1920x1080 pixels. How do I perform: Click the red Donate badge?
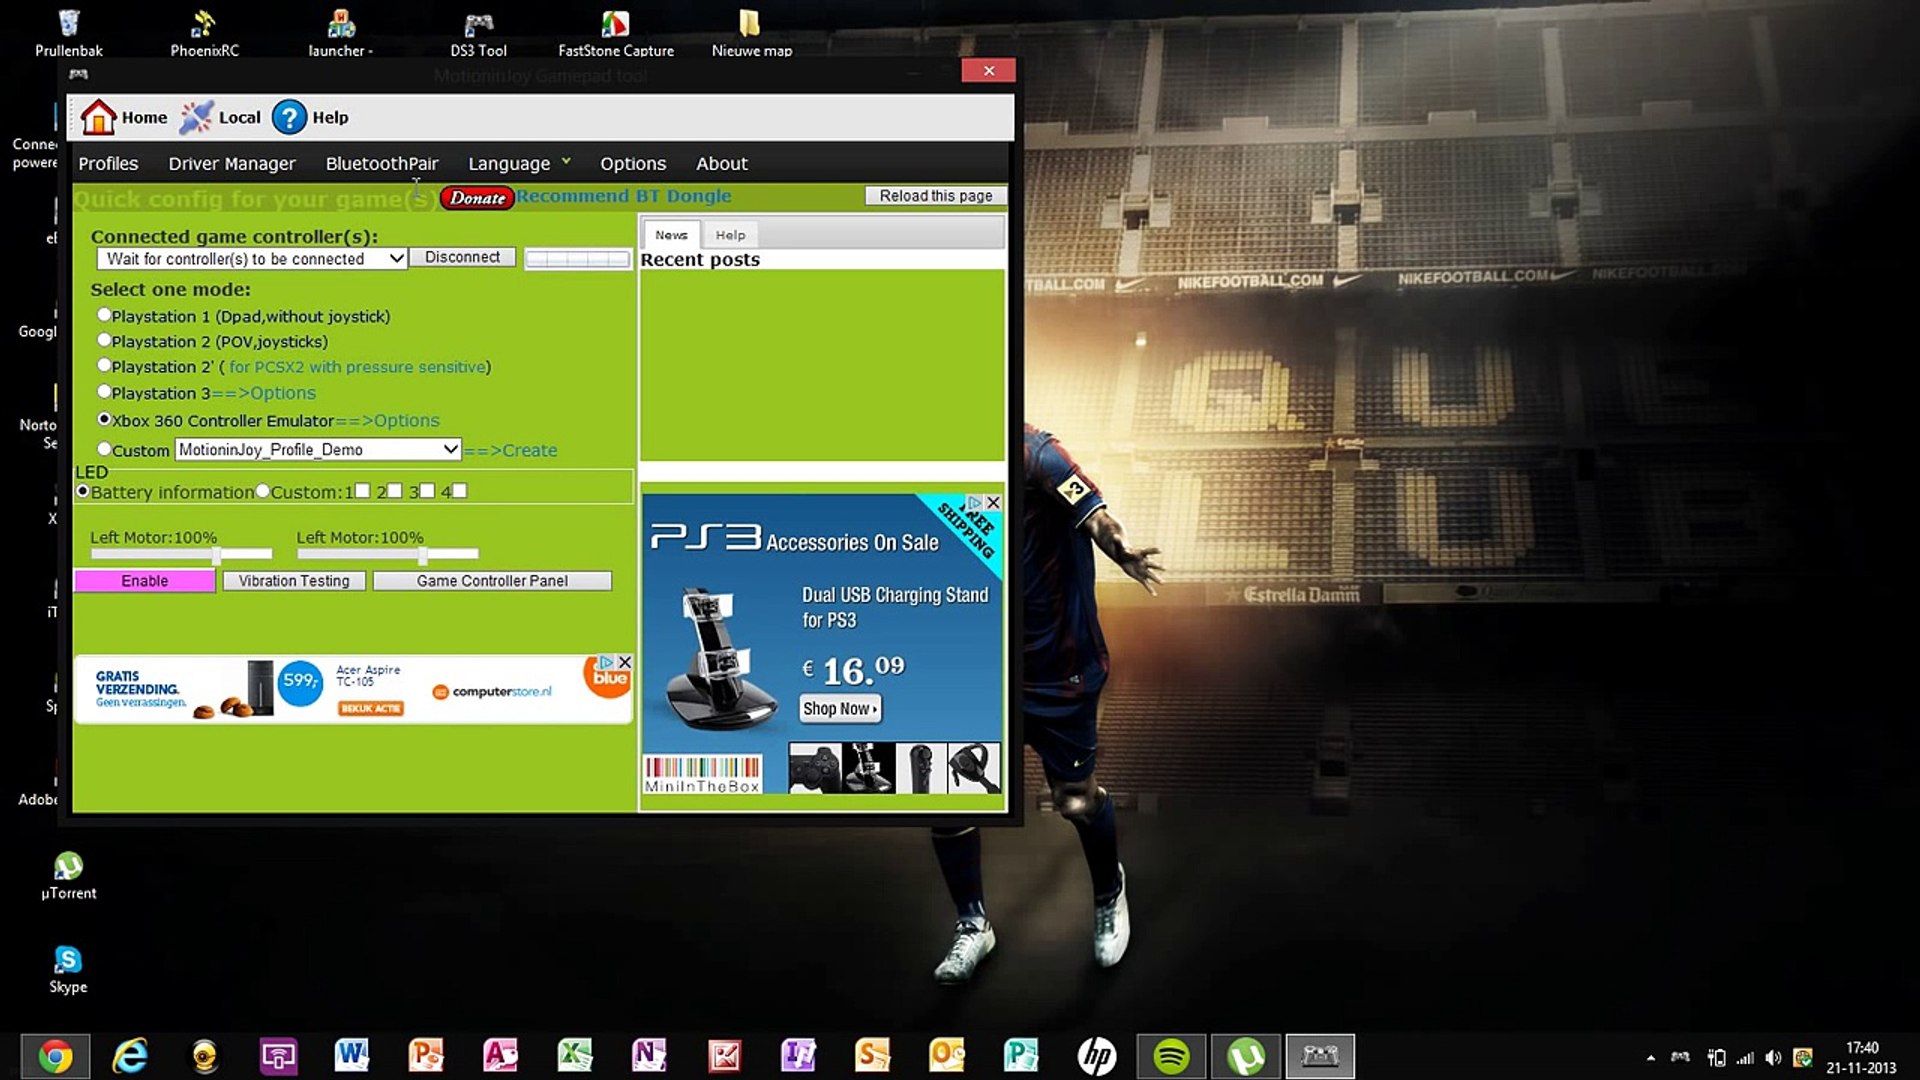[x=477, y=198]
